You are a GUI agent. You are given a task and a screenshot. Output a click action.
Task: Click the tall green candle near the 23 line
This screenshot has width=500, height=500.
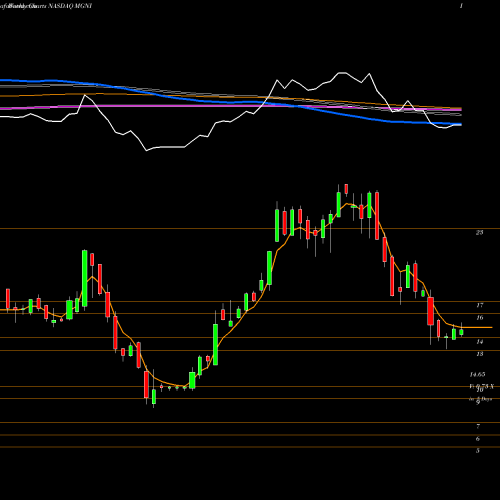point(277,225)
